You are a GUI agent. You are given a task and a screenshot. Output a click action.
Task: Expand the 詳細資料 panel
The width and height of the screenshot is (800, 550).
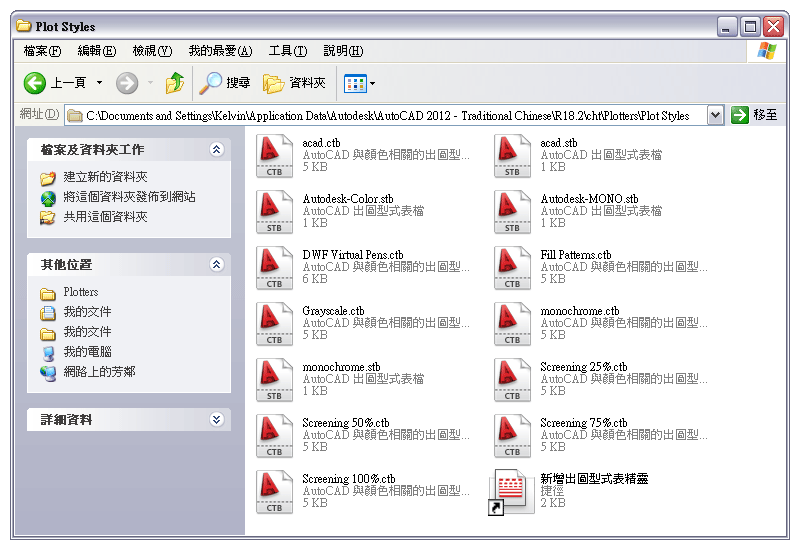216,419
